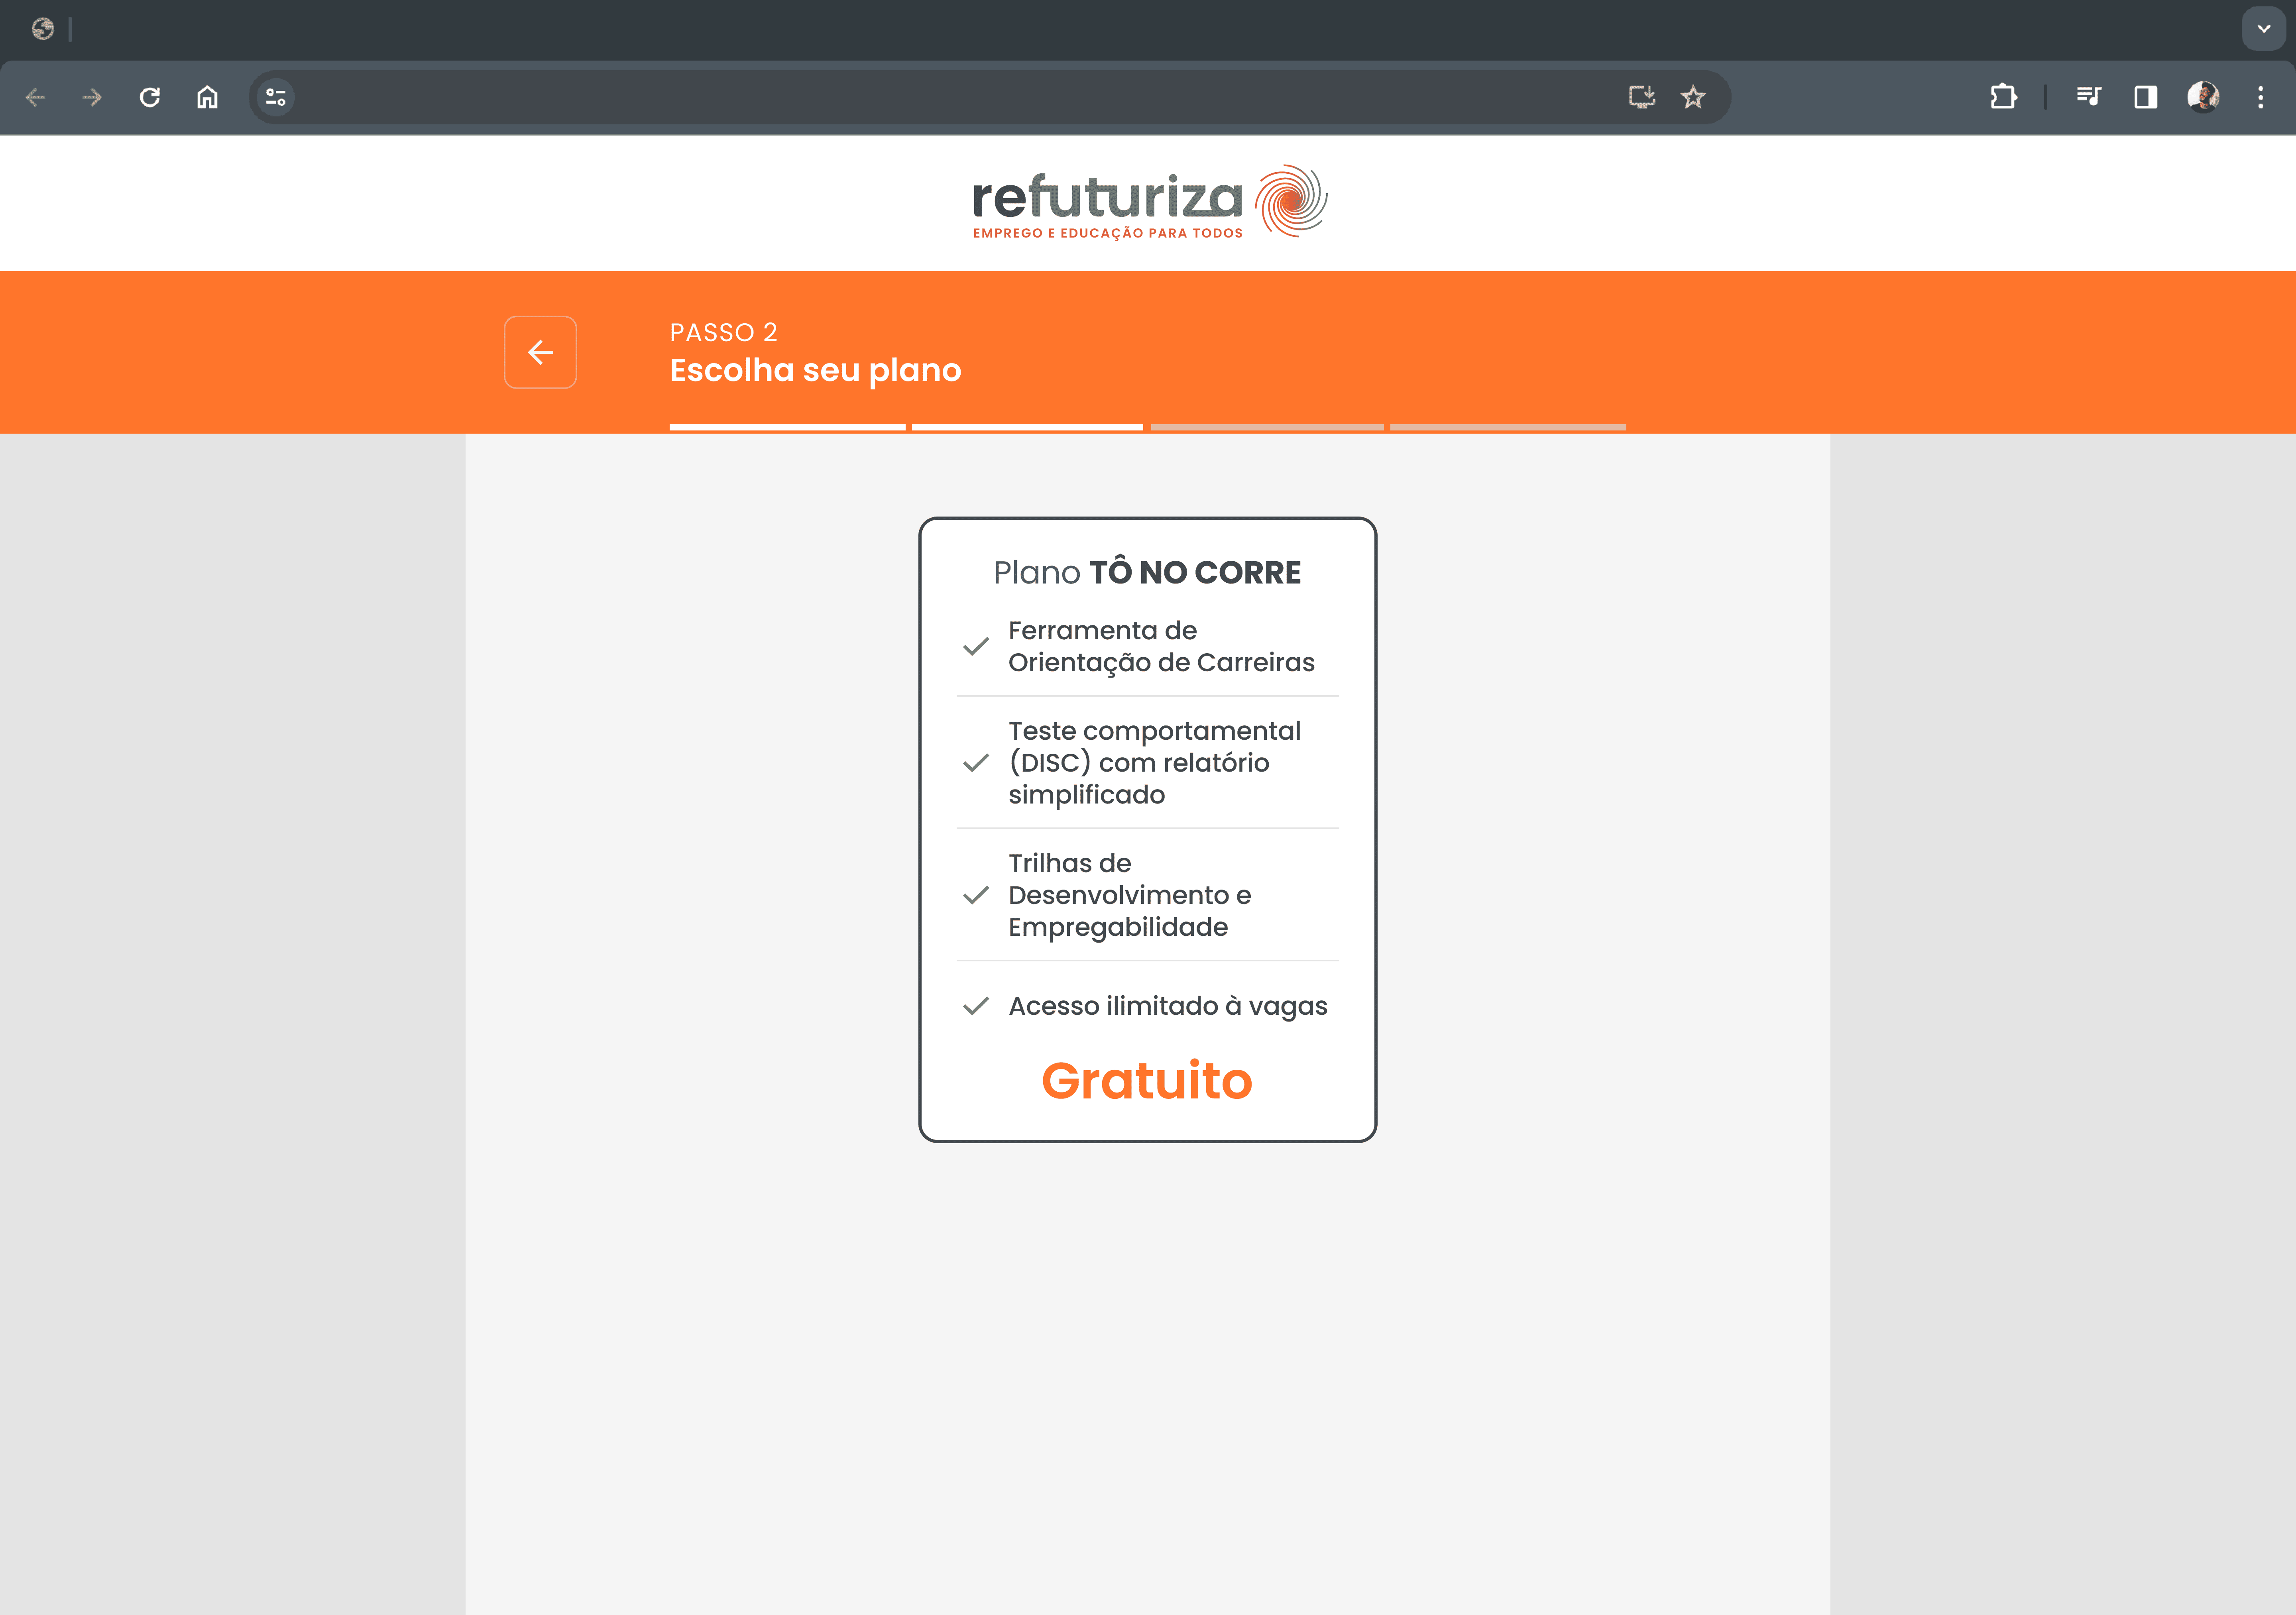Click the Refuturiza logo
Screen dimensions: 2296x1615
pyautogui.click(x=1148, y=202)
